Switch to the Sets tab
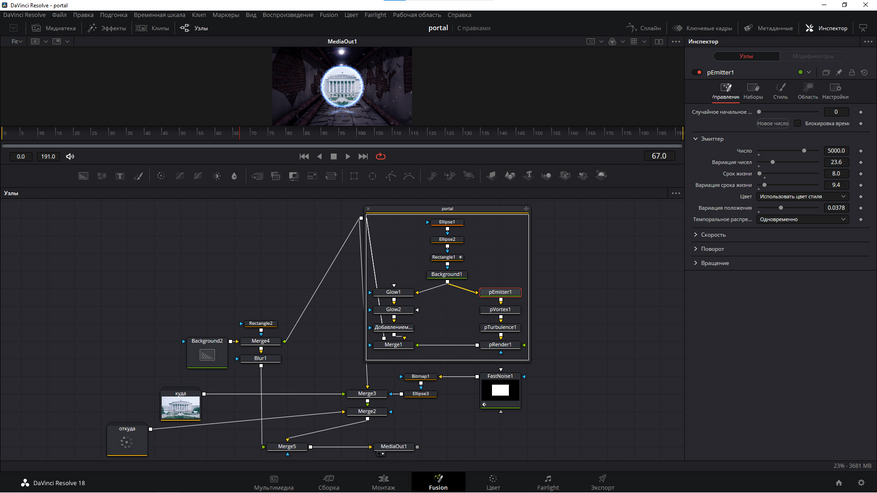Screen dimensions: 877x493 click(753, 91)
